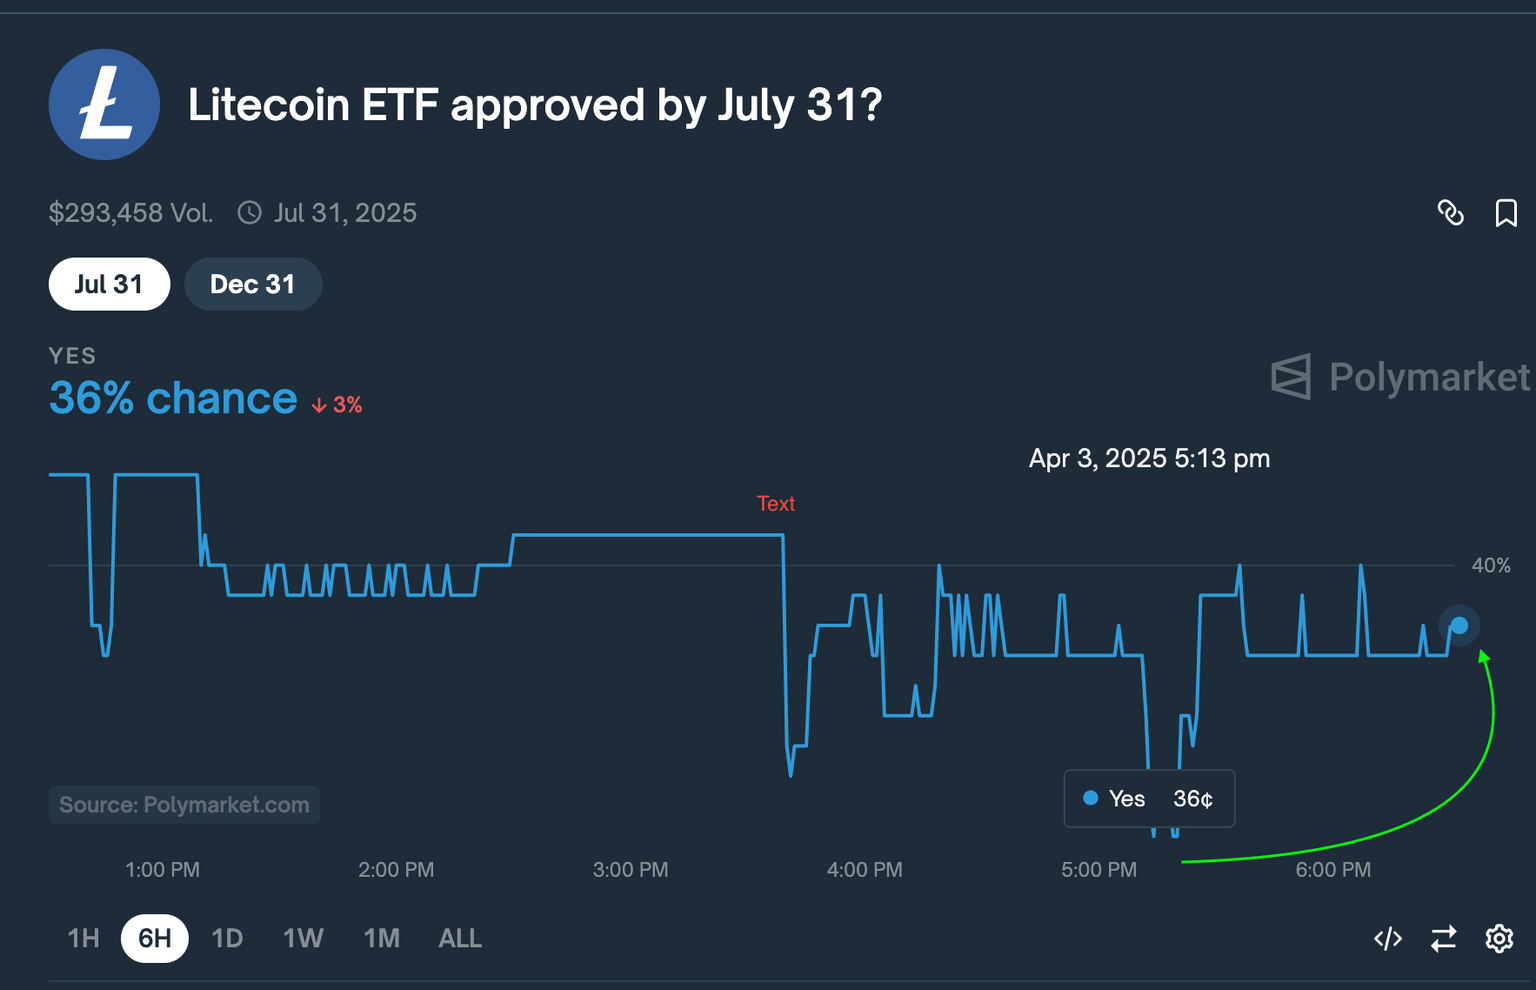Click the red Text annotation
This screenshot has width=1536, height=990.
[x=776, y=503]
